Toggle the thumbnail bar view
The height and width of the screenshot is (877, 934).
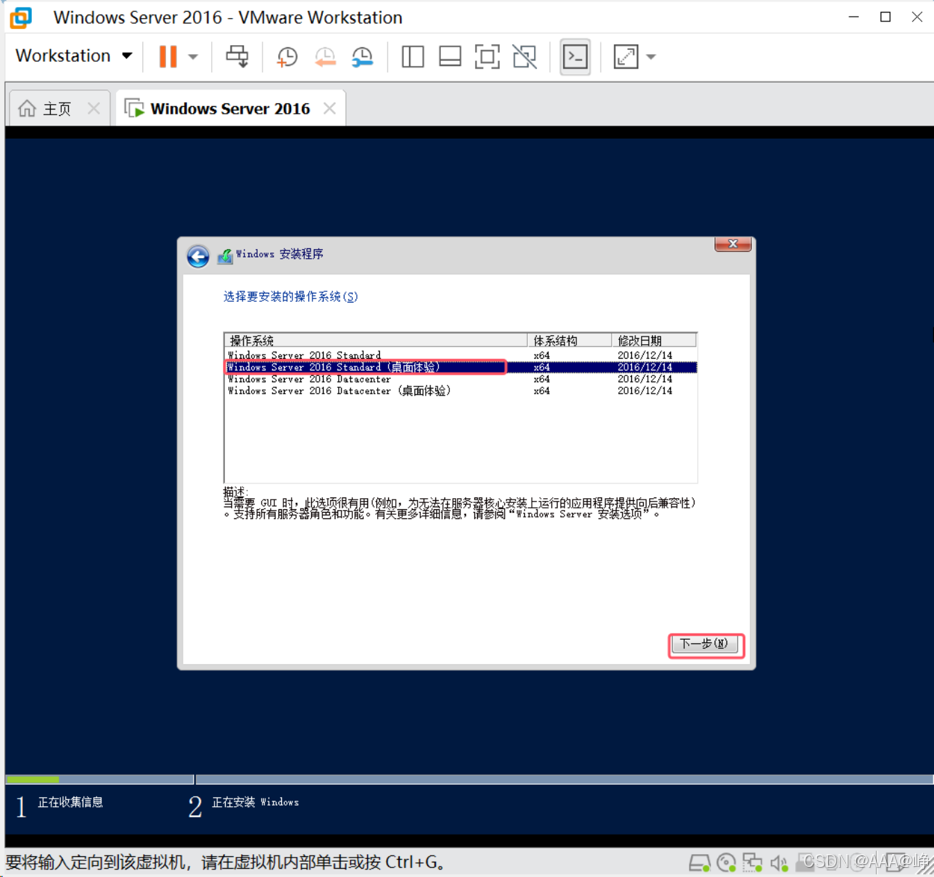[450, 57]
